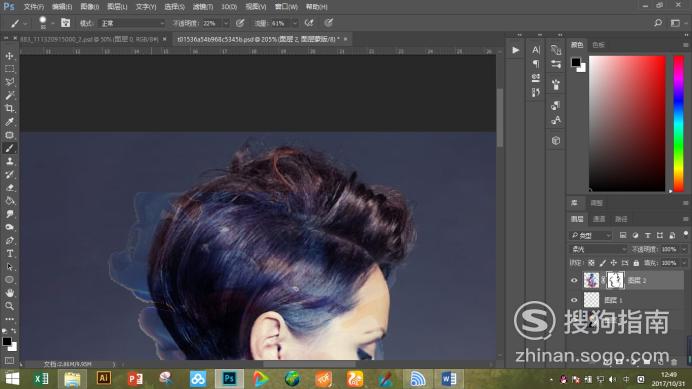Open the layer fill 100% dropdown
The image size is (692, 389).
[684, 263]
